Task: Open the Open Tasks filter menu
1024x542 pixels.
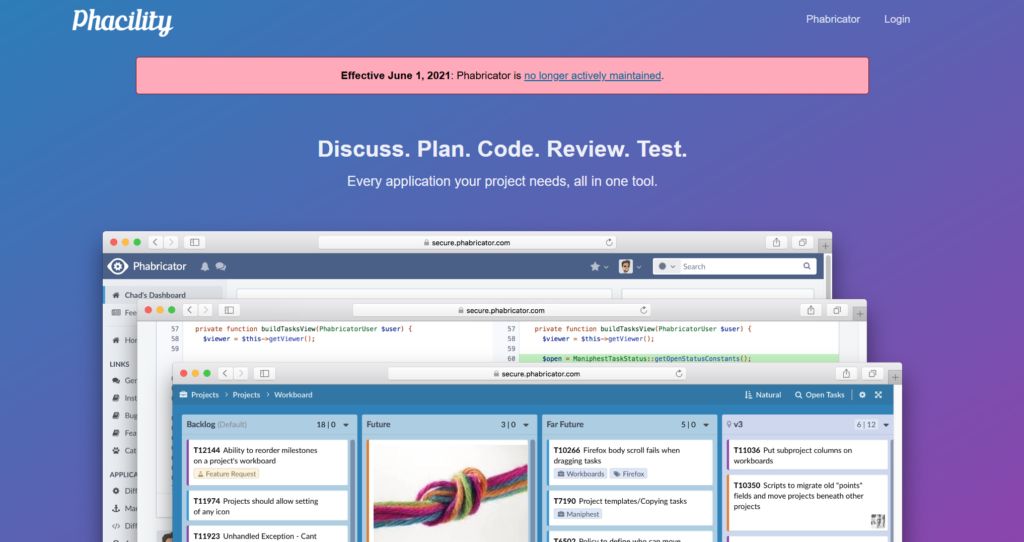Action: [x=820, y=394]
